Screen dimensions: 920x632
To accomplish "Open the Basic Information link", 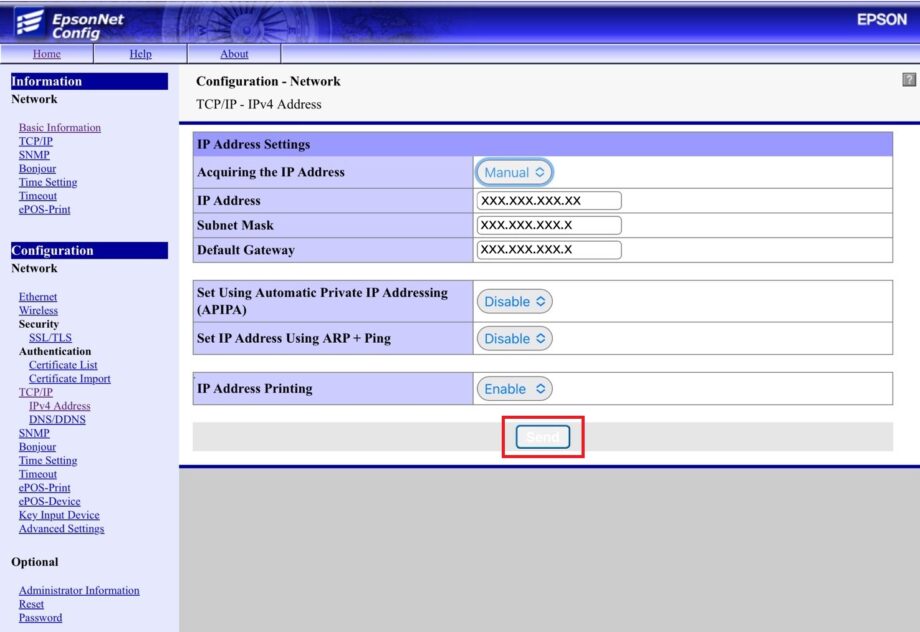I will pyautogui.click(x=59, y=128).
